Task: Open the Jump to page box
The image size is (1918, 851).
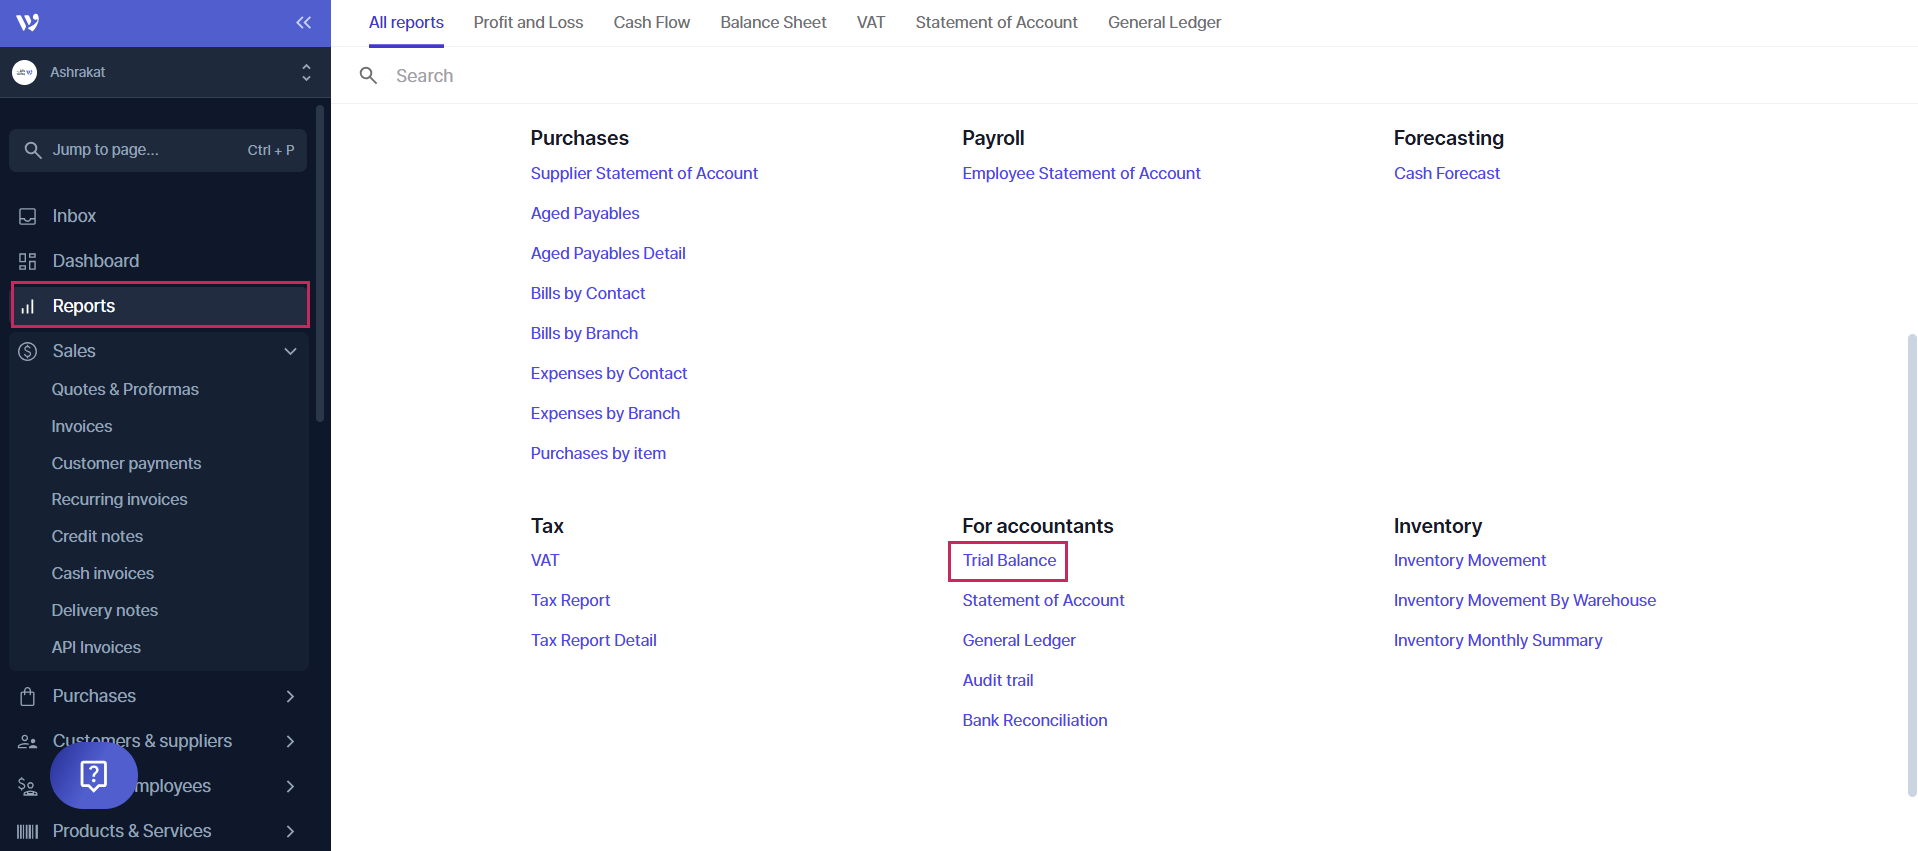Action: click(158, 150)
